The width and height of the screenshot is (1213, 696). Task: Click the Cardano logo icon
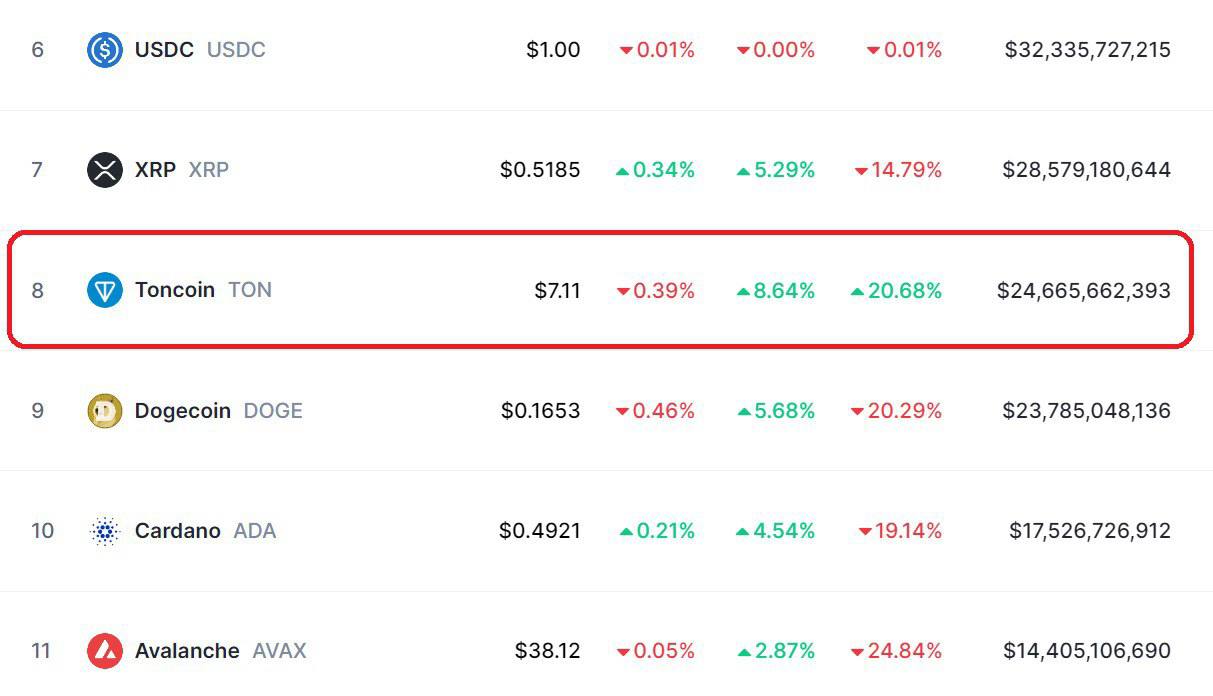point(105,530)
